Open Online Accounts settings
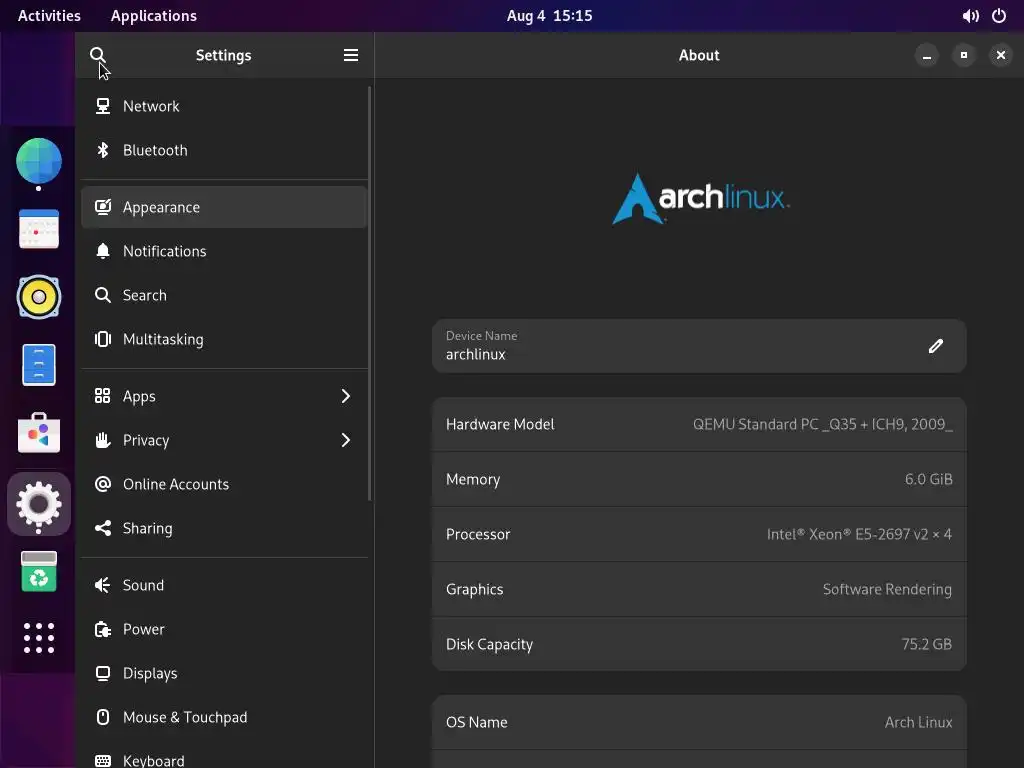This screenshot has height=768, width=1024. (x=224, y=484)
